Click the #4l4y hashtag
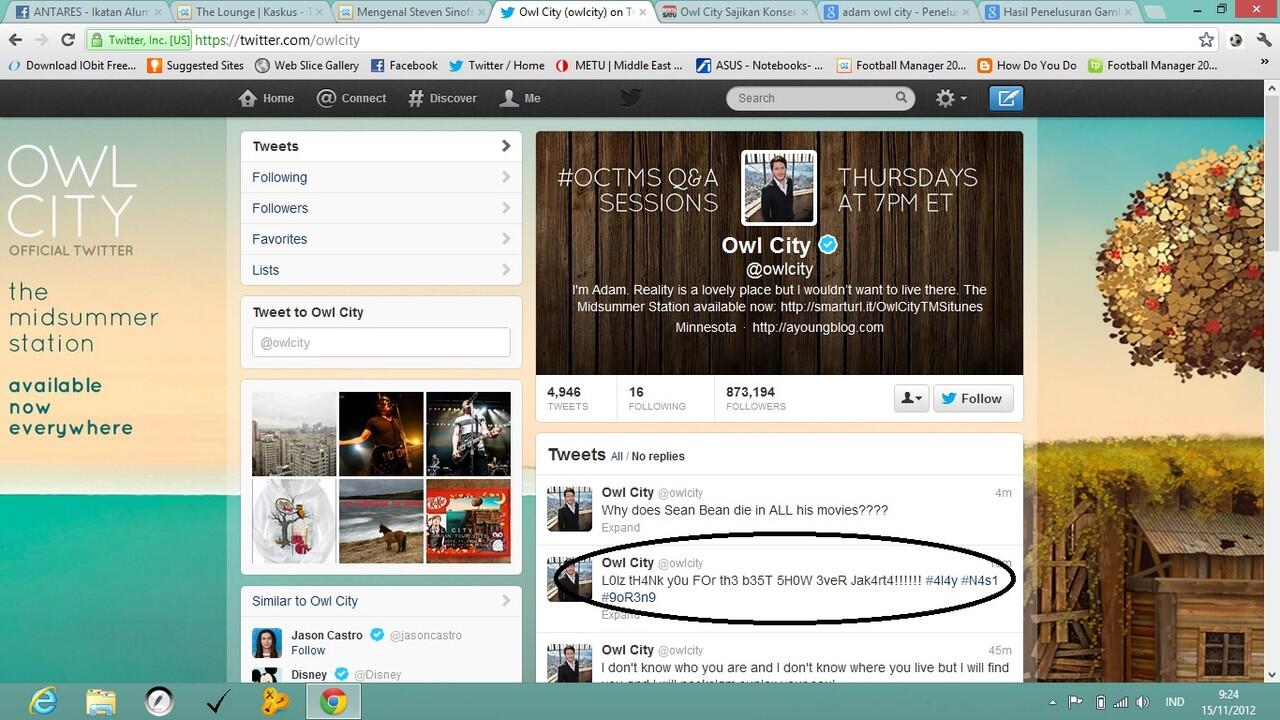1280x720 pixels. (941, 580)
